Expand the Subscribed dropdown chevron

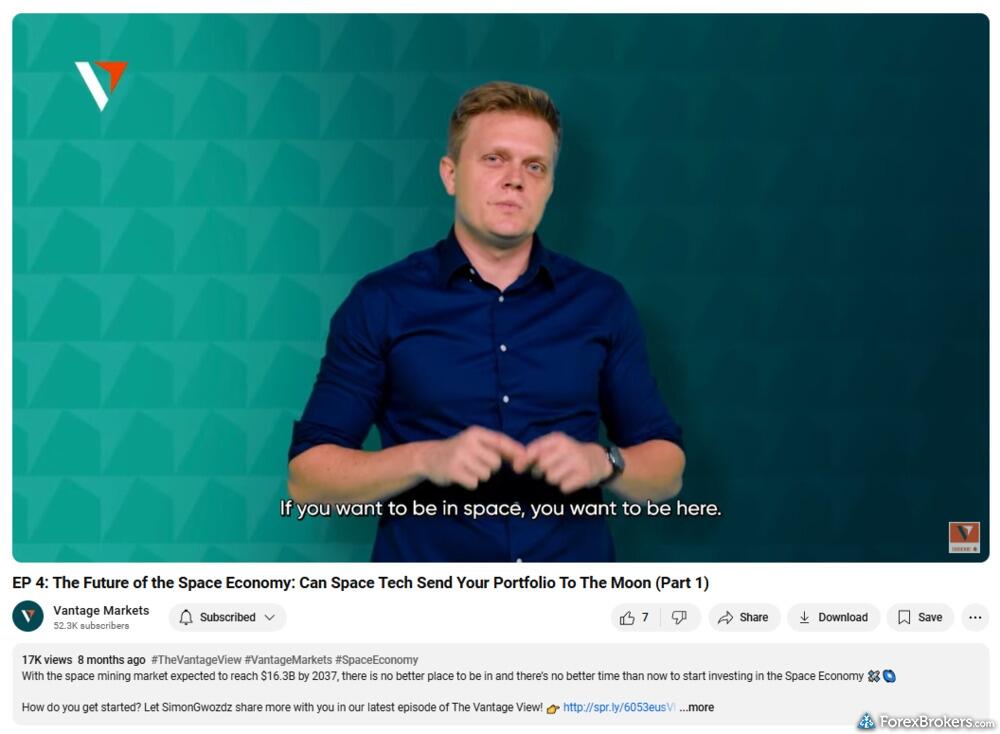coord(270,617)
